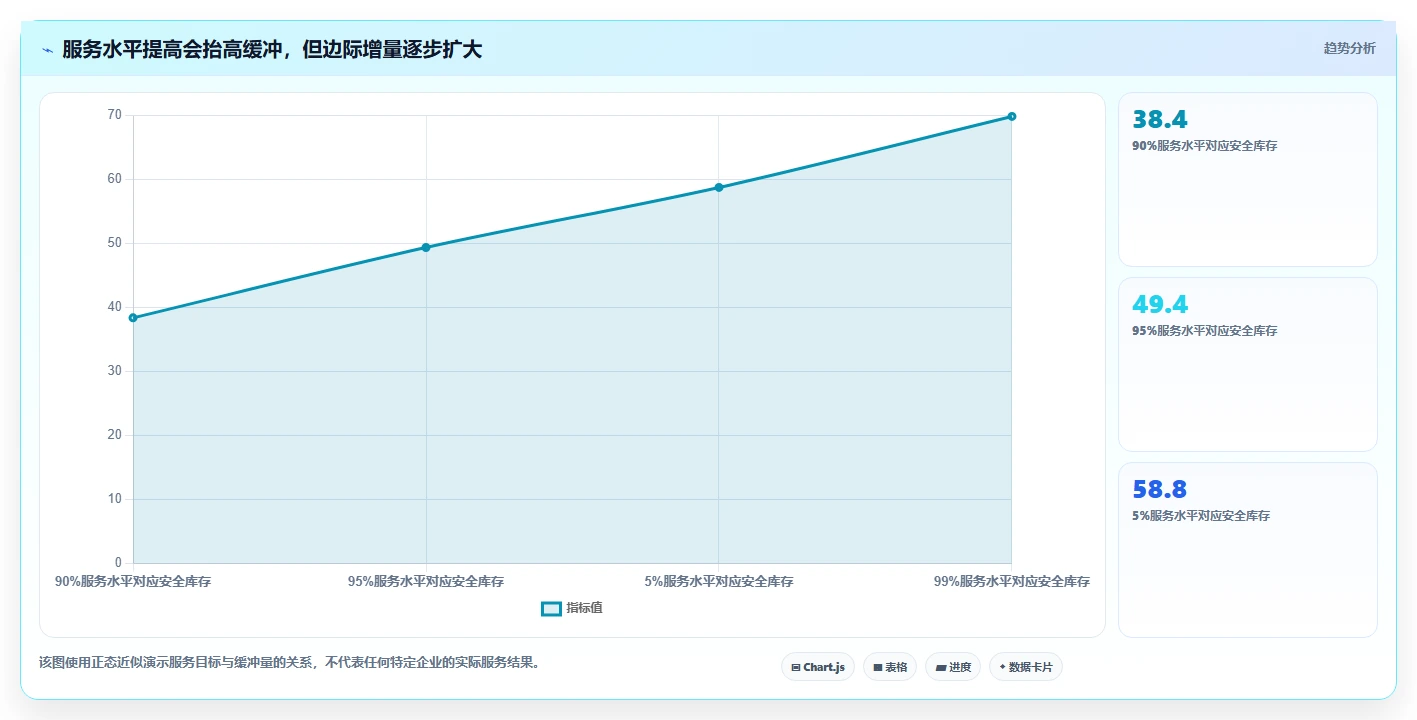Screen dimensions: 1417x720
Task: Select the 进度 tag
Action: pyautogui.click(x=953, y=667)
